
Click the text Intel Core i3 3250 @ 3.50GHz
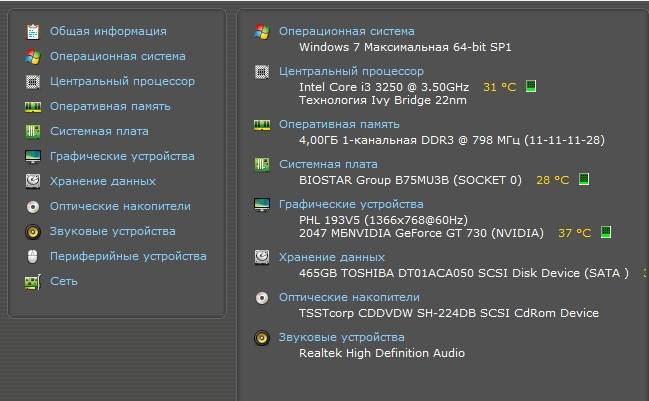point(384,87)
